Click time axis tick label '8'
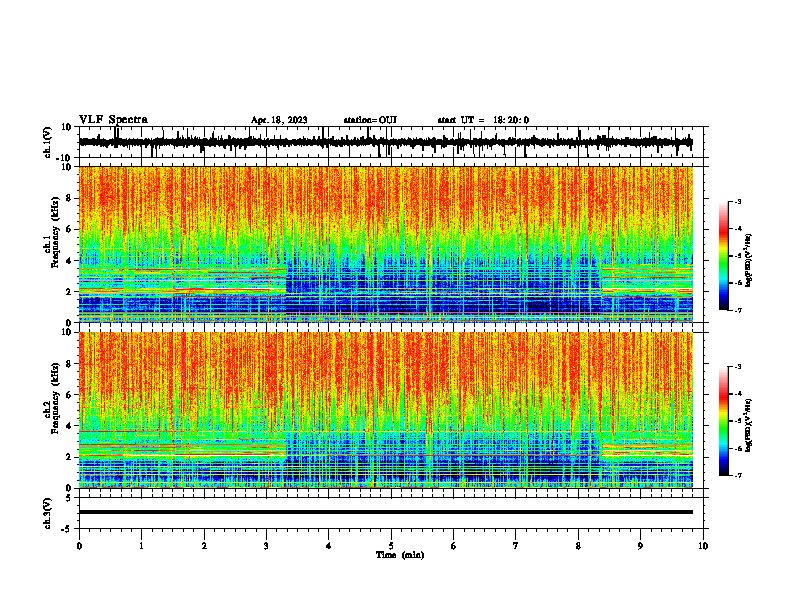This screenshot has height=612, width=792. coord(578,546)
